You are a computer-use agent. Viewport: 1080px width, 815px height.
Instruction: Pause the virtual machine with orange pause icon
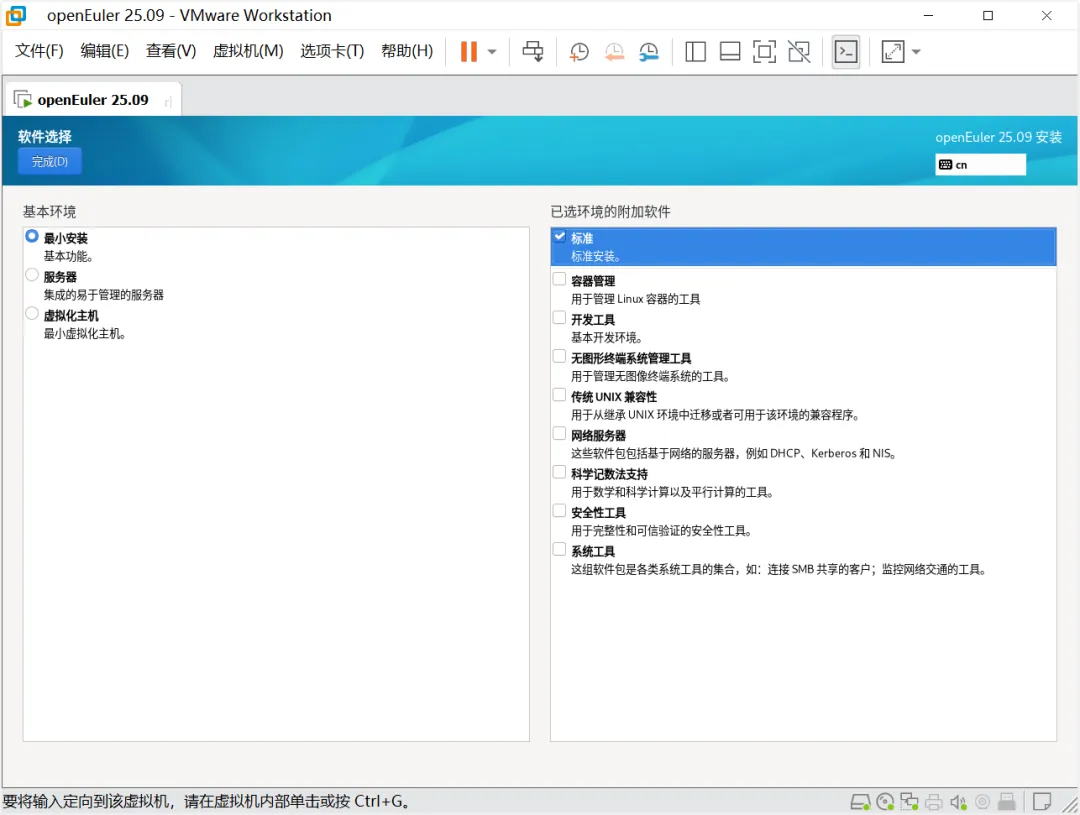tap(468, 52)
